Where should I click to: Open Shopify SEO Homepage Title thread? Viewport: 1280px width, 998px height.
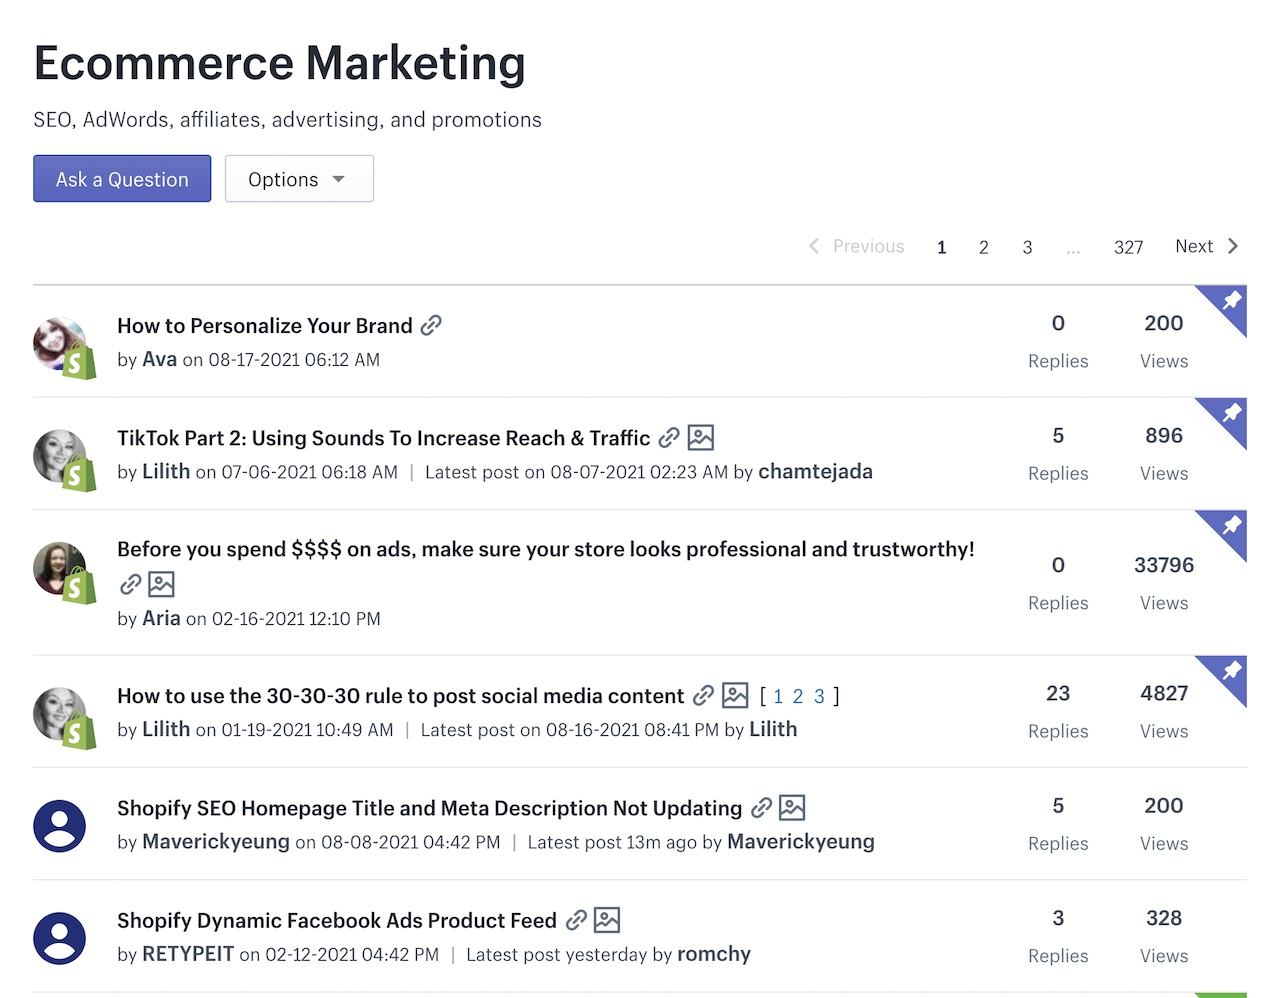pos(429,808)
